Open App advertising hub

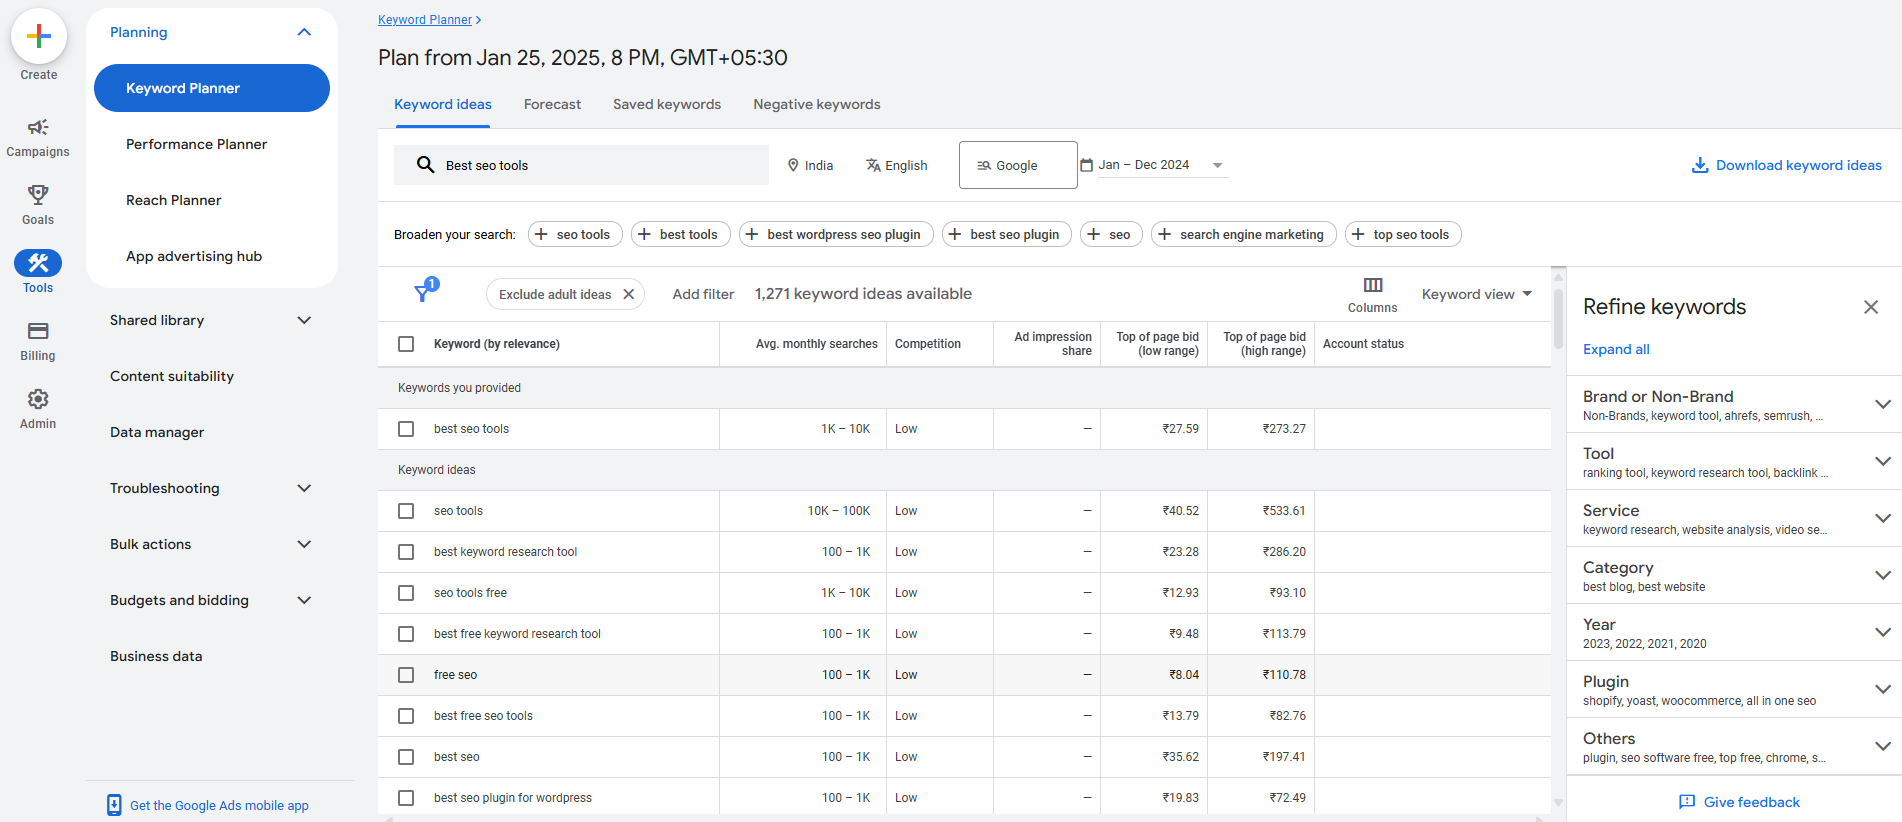point(194,256)
